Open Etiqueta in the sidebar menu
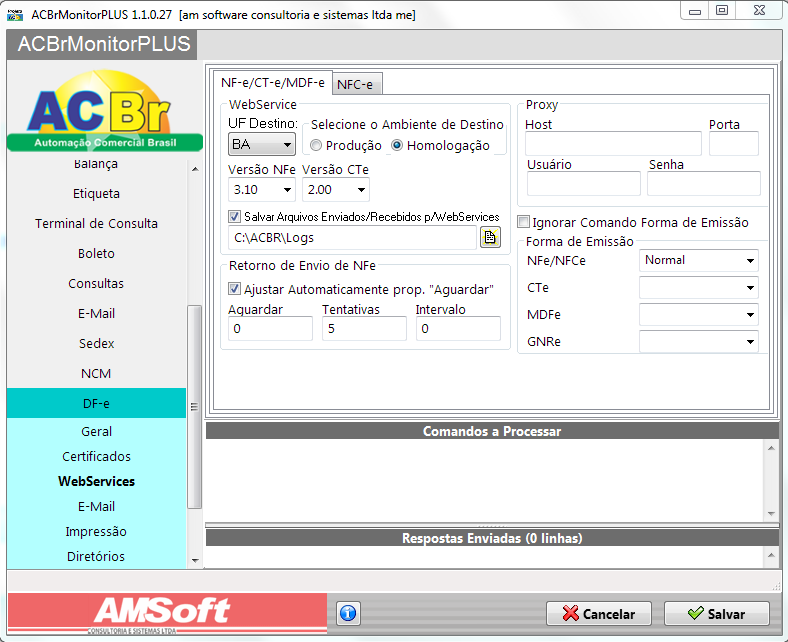The width and height of the screenshot is (788, 642). [96, 194]
